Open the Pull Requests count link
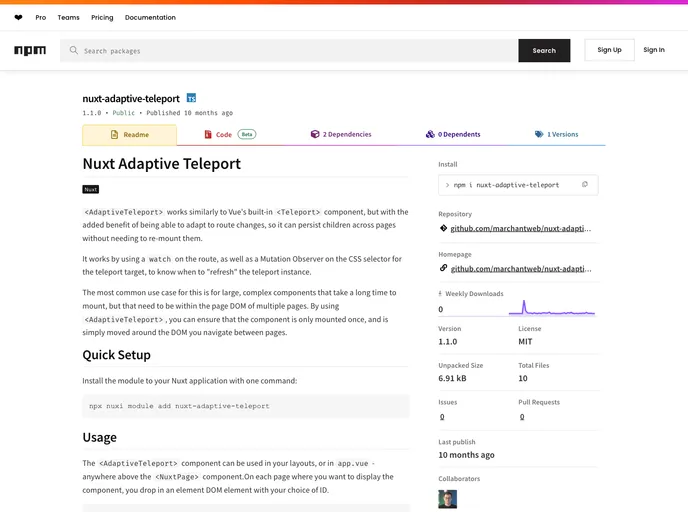The width and height of the screenshot is (688, 512). click(522, 417)
